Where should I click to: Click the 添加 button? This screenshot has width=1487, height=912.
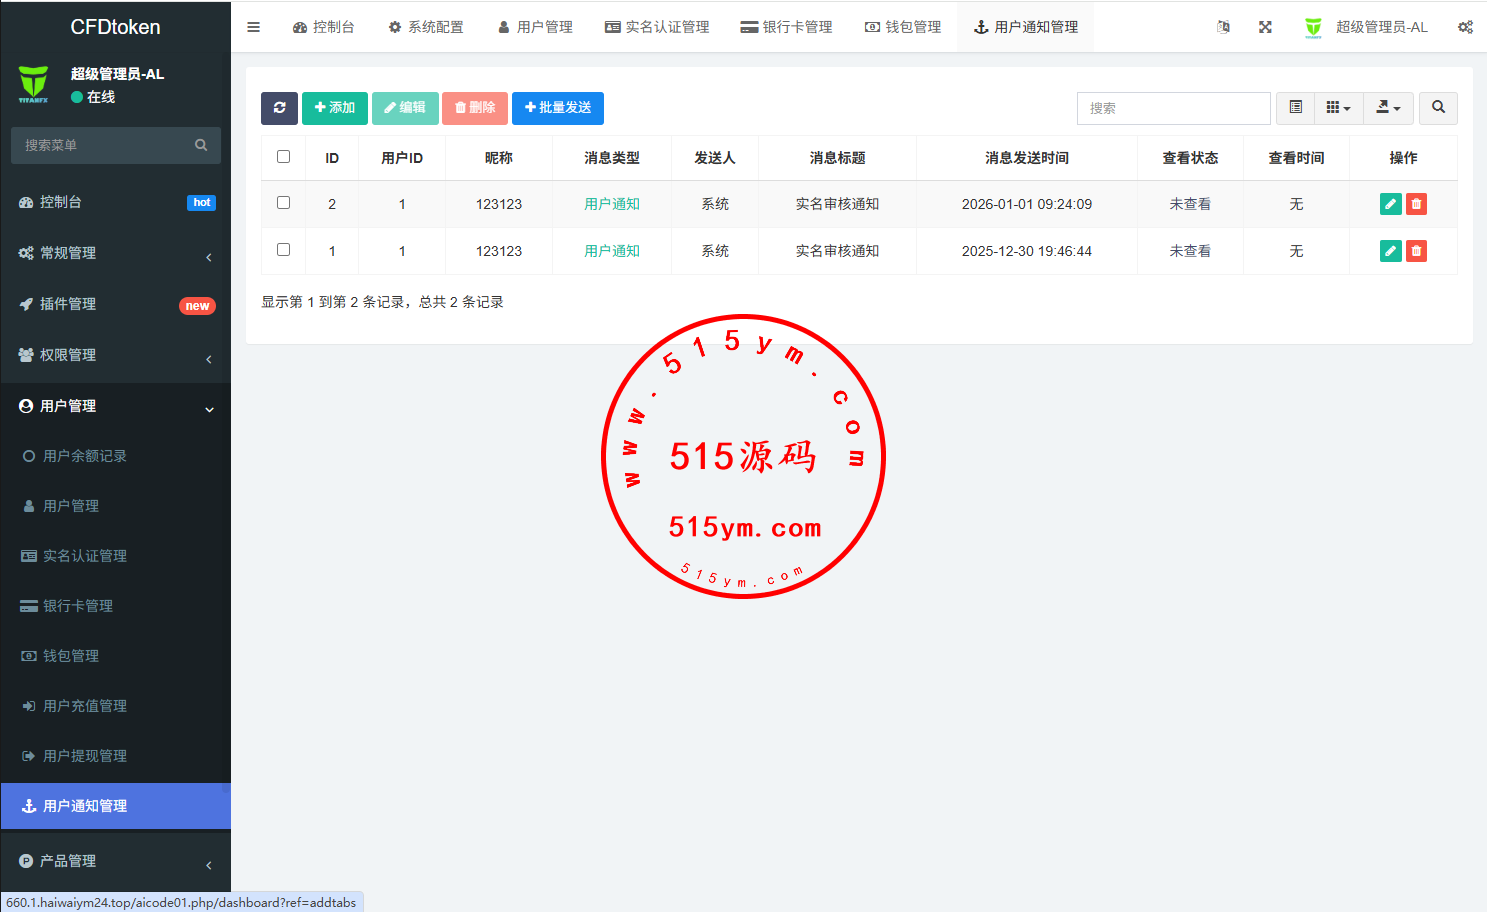(335, 108)
